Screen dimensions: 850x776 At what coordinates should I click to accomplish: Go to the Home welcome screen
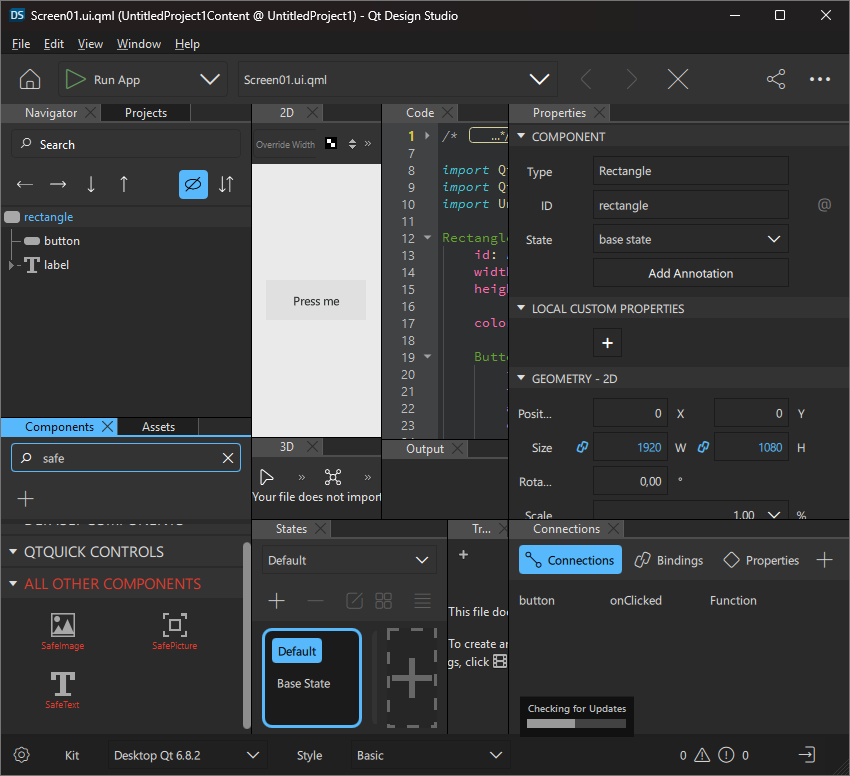(30, 79)
